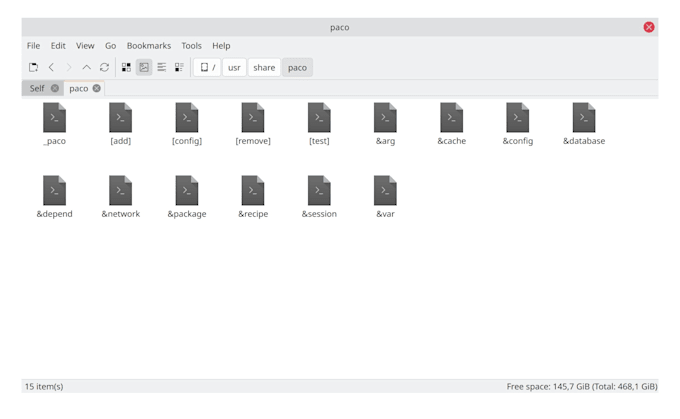Open the Edit menu
The width and height of the screenshot is (680, 419).
(58, 46)
